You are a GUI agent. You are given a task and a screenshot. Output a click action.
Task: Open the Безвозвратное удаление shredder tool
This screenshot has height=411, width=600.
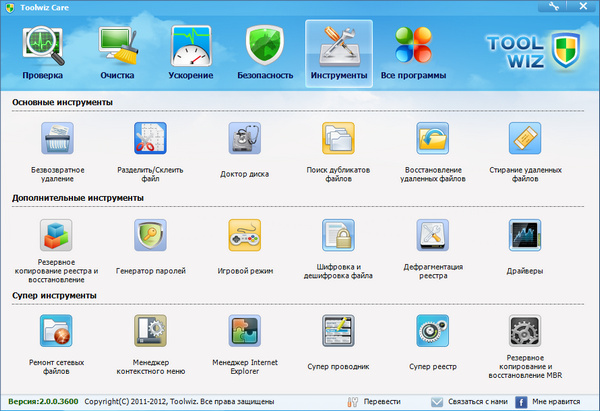[x=56, y=140]
